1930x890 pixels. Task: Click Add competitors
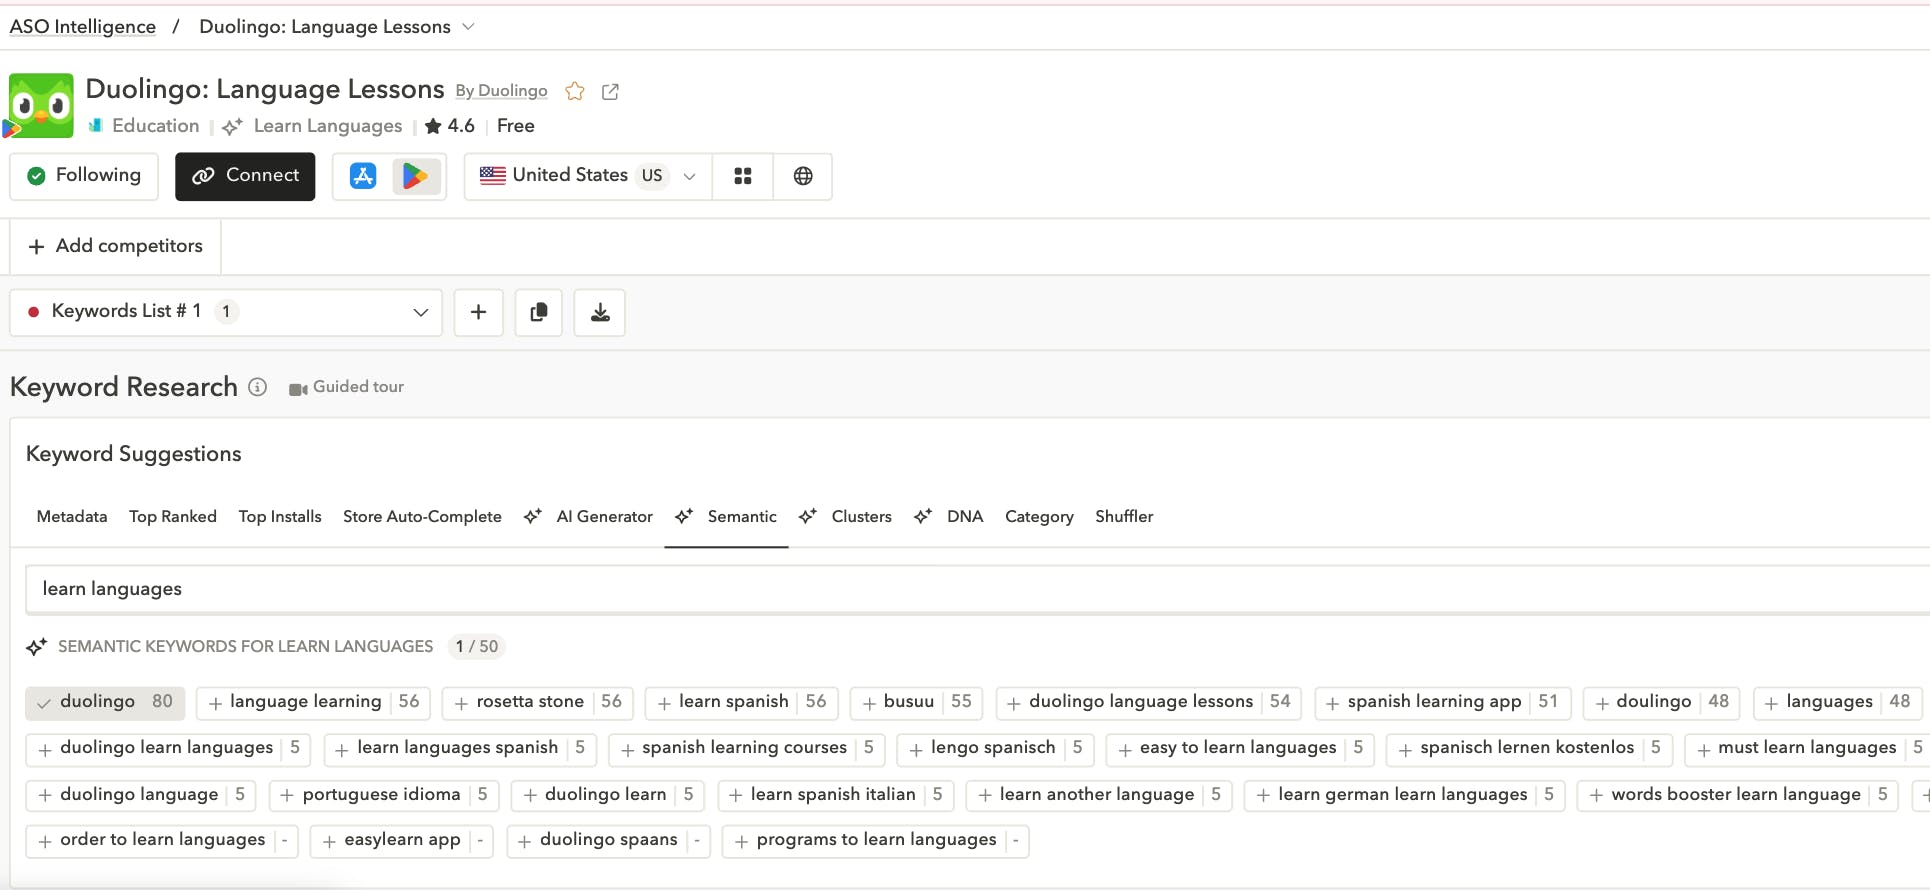(x=115, y=246)
